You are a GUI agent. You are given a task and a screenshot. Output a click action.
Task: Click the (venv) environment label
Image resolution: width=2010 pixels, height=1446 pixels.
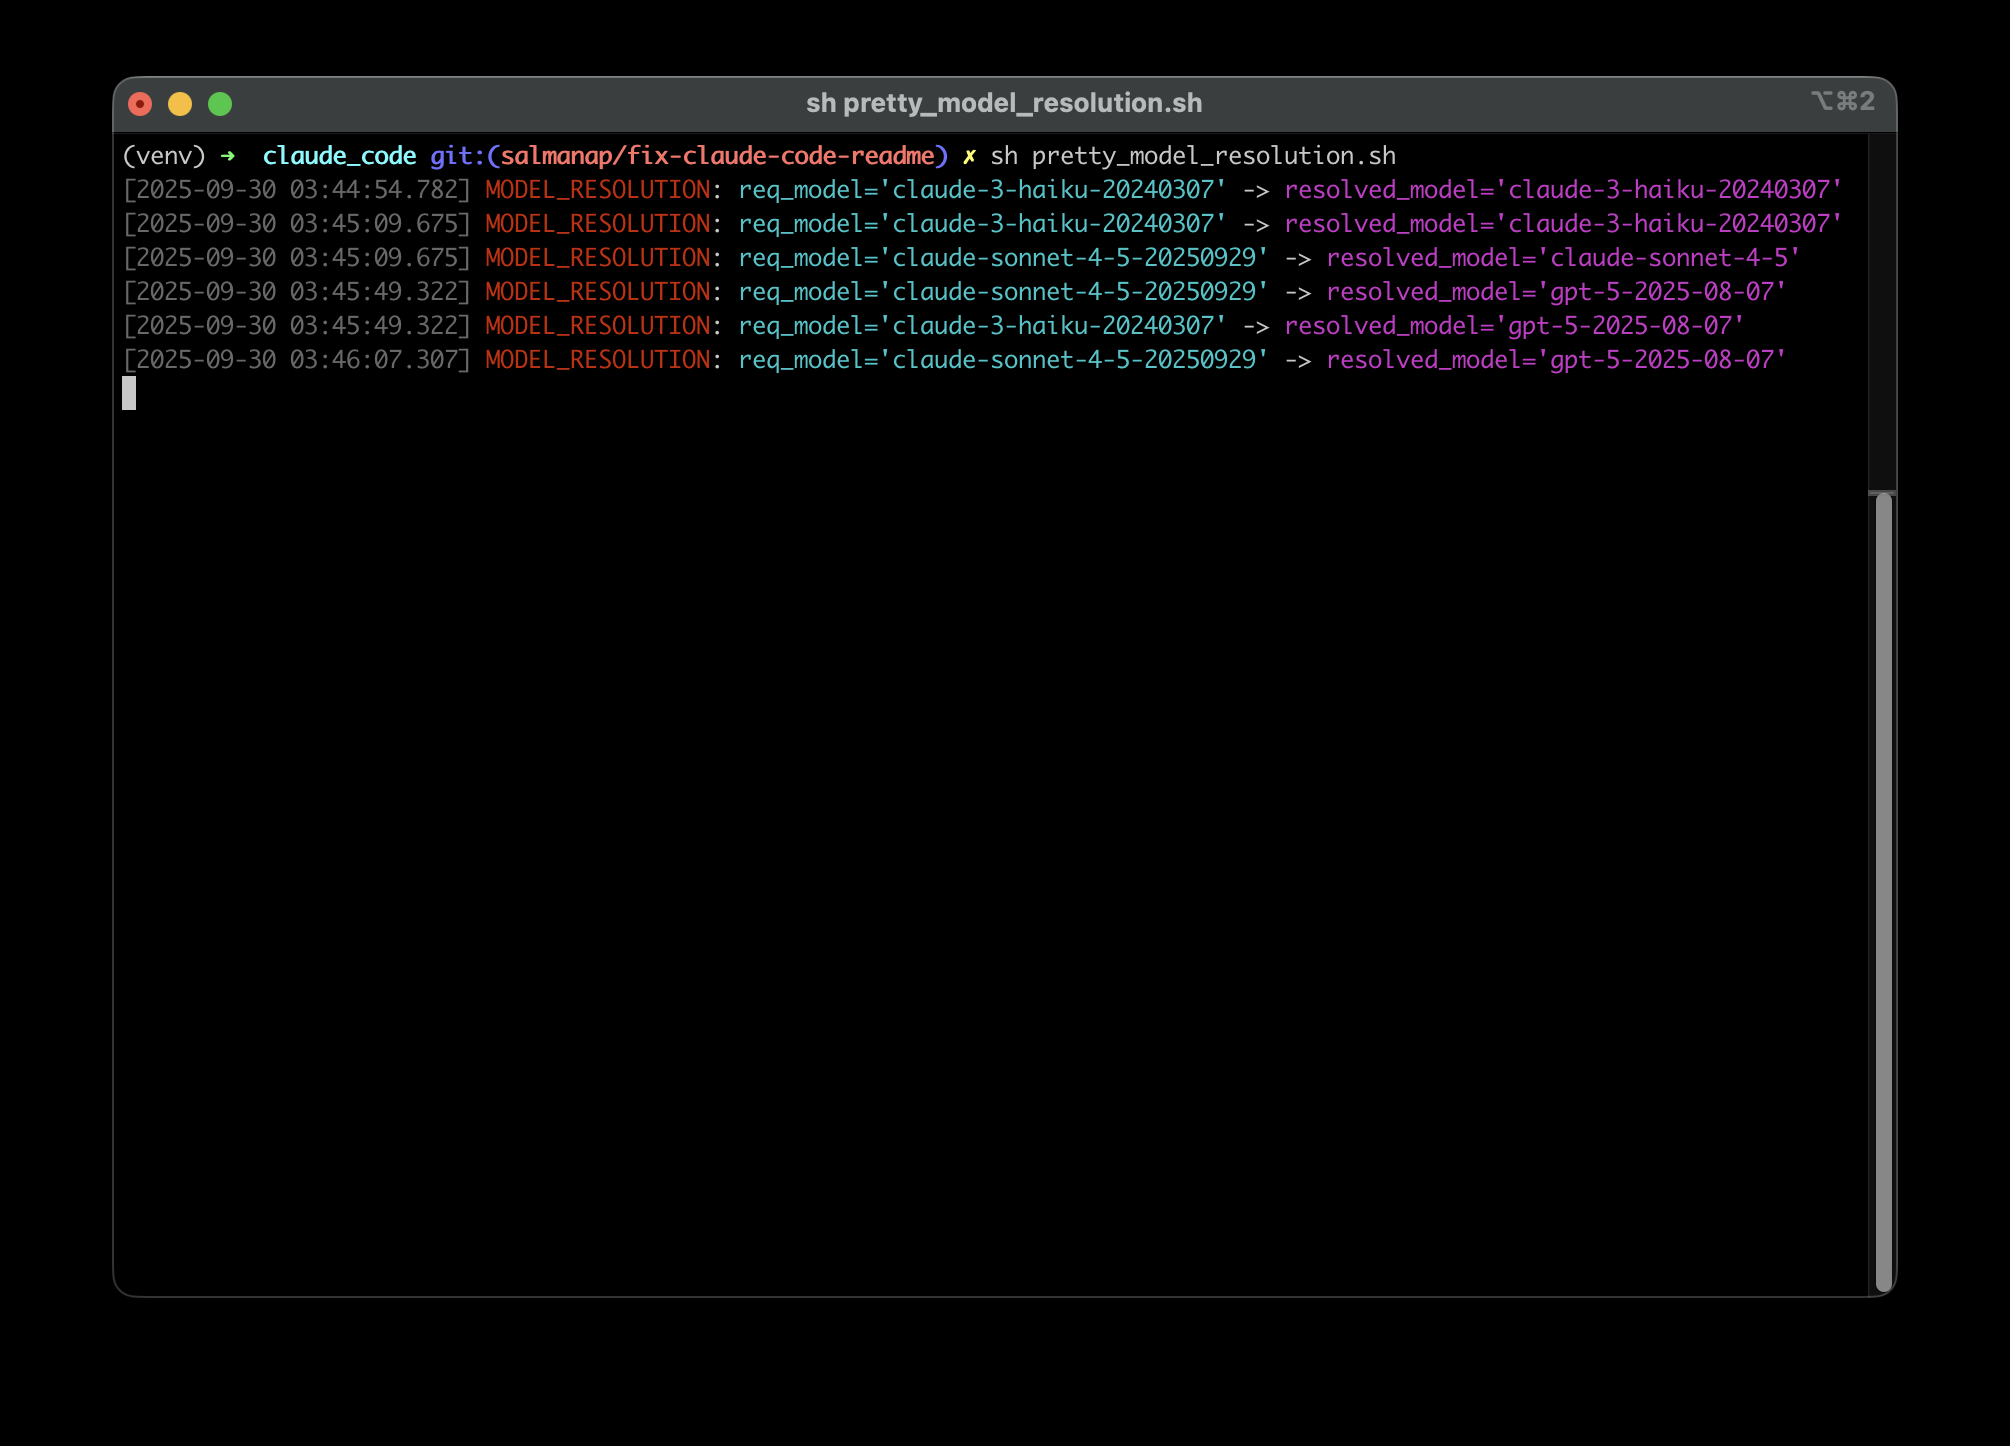(166, 155)
